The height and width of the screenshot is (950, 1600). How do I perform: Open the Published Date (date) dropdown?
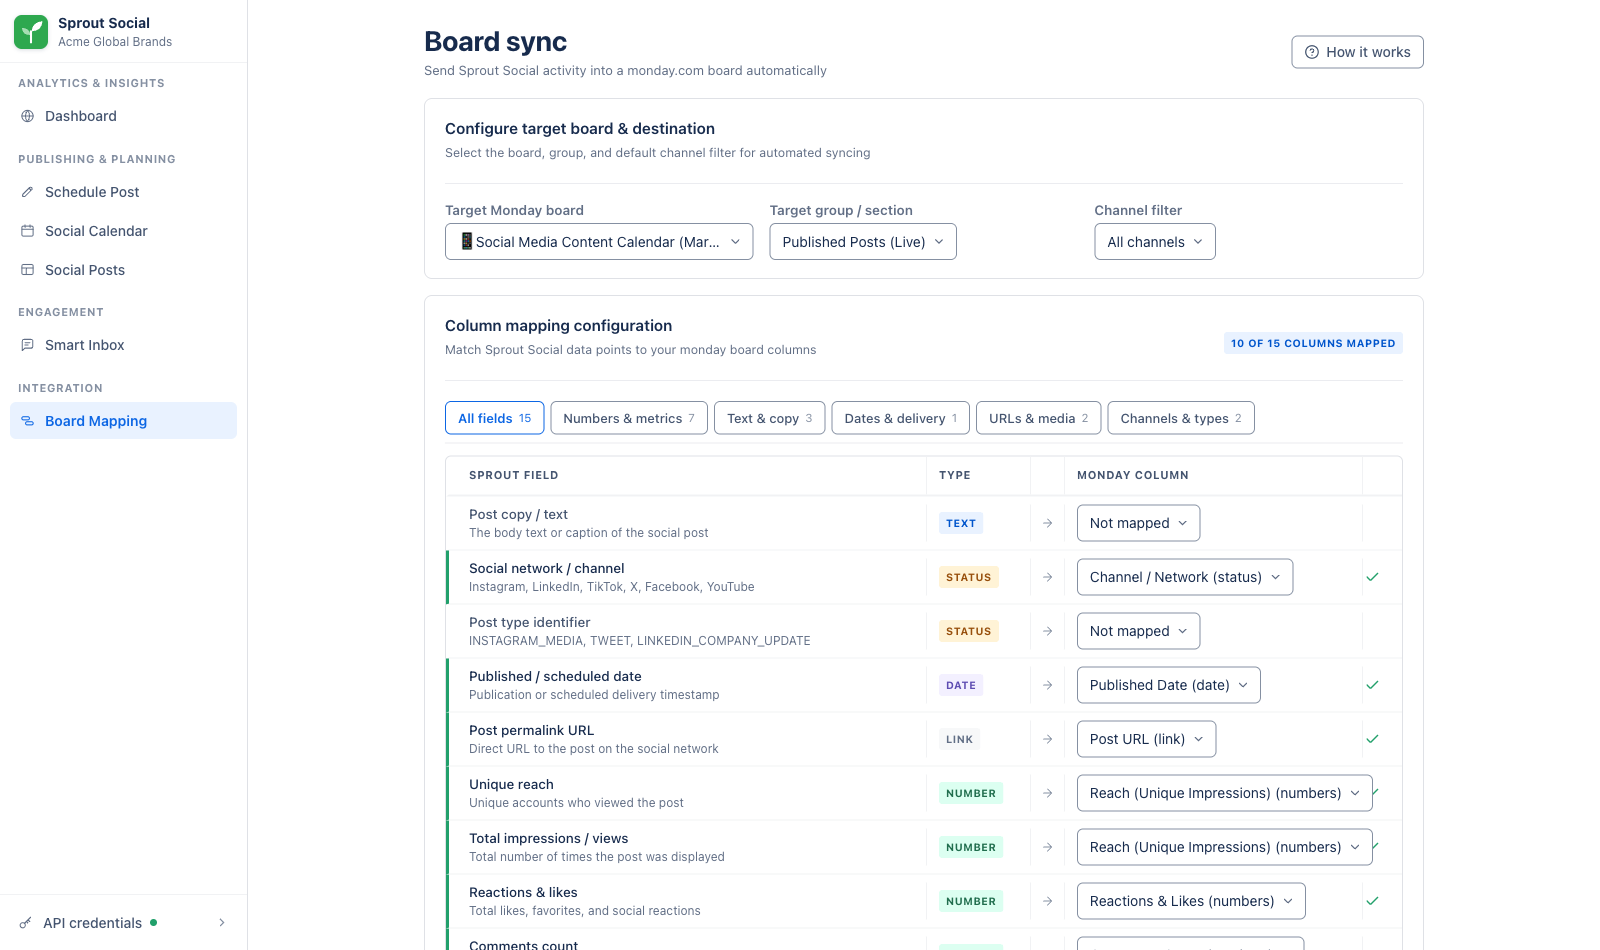[1169, 685]
